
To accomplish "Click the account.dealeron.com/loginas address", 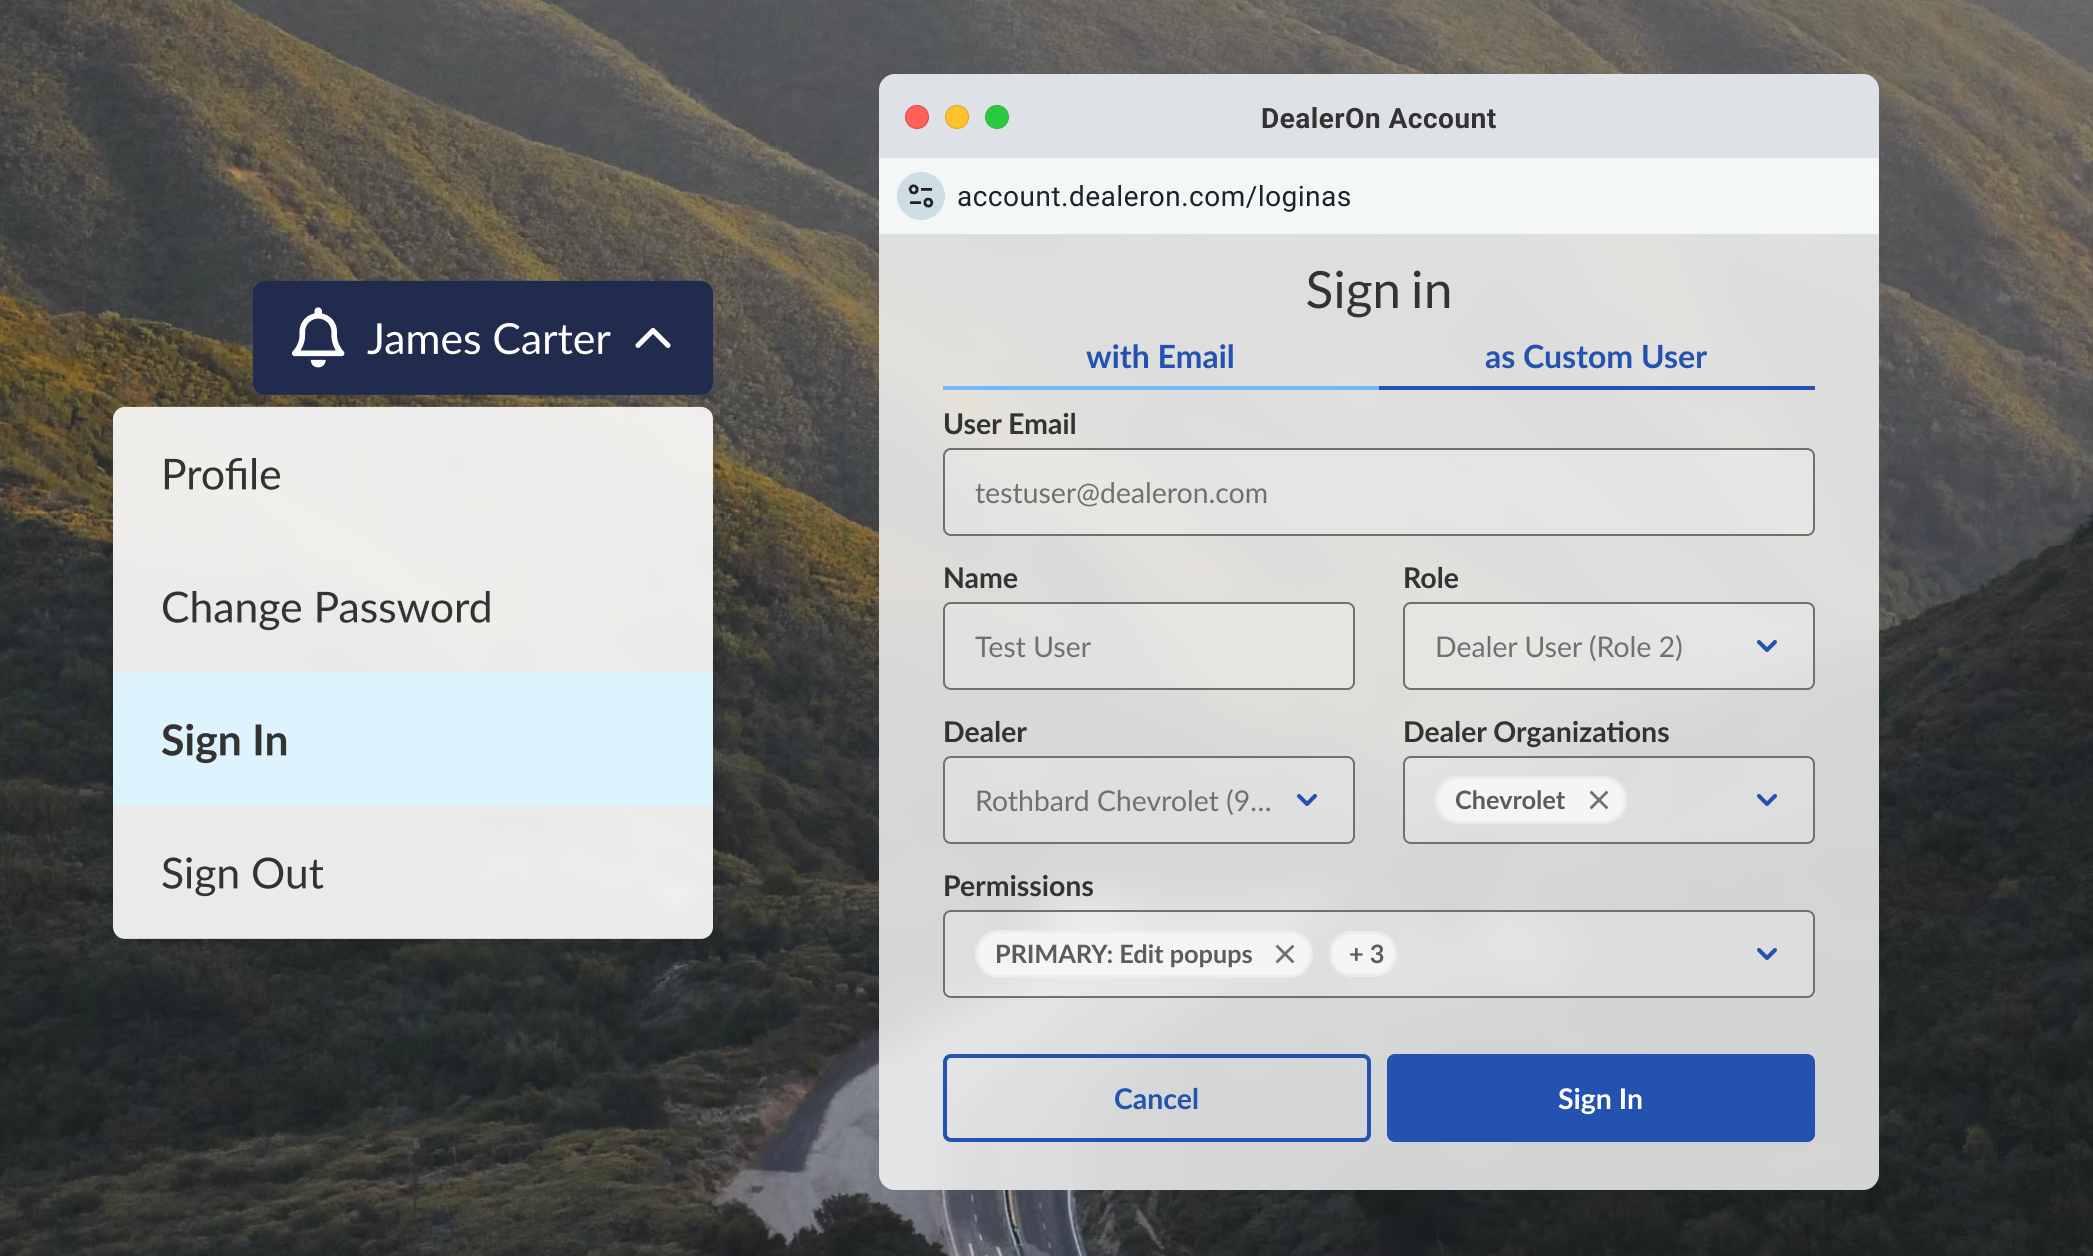I will point(1153,196).
